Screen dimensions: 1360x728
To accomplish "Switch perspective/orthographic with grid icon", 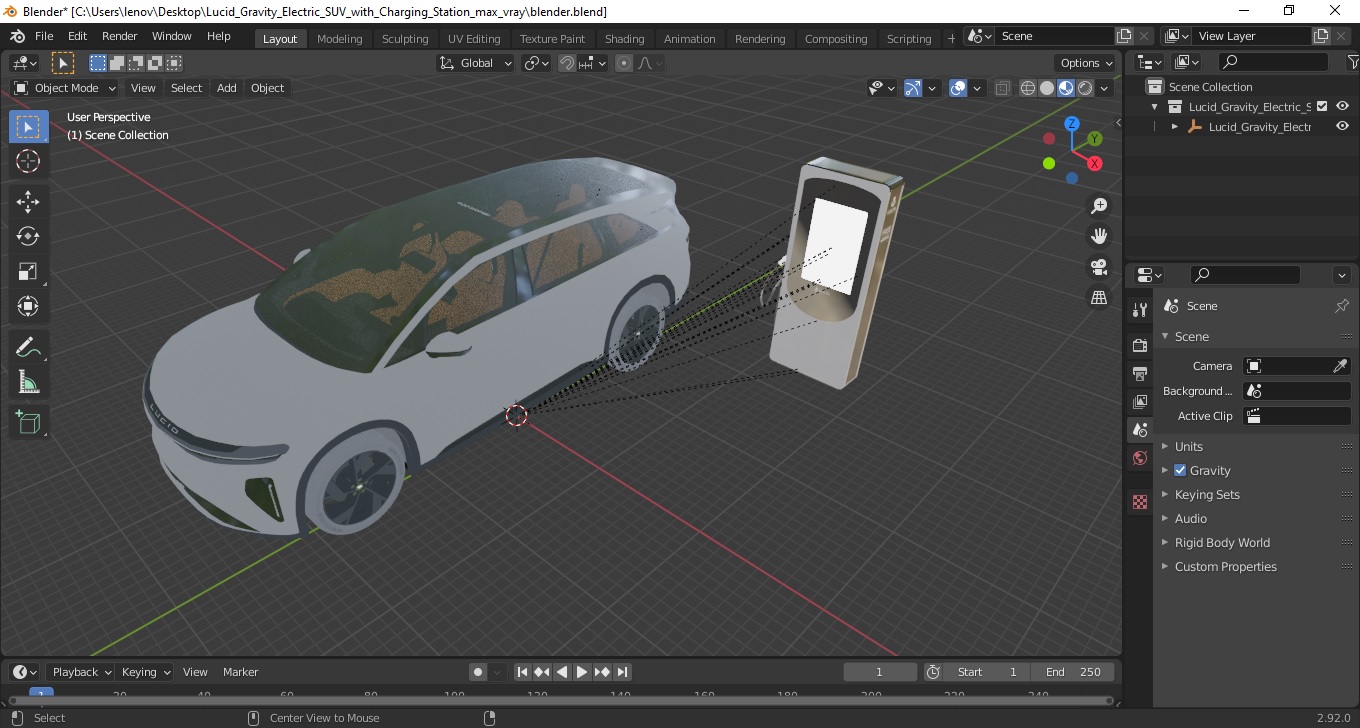I will click(1099, 297).
